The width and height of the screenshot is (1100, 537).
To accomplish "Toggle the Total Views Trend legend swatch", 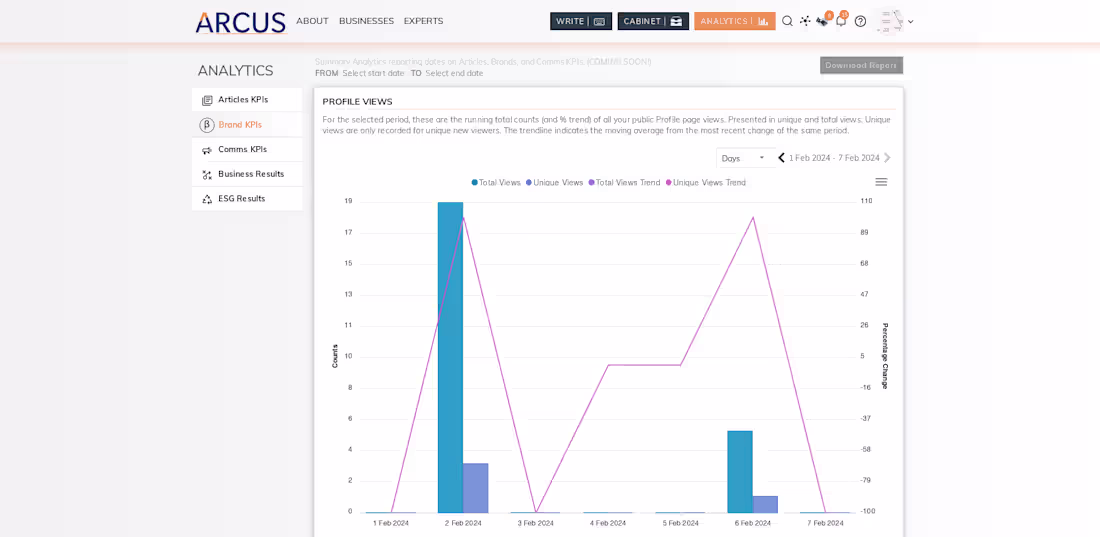I will tap(591, 183).
